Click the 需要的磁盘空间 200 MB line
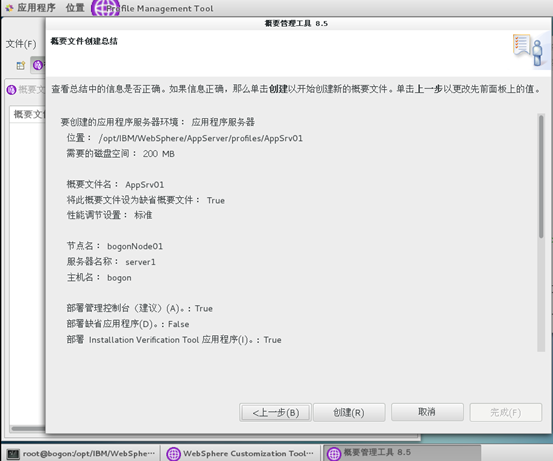This screenshot has width=553, height=461. [121, 154]
